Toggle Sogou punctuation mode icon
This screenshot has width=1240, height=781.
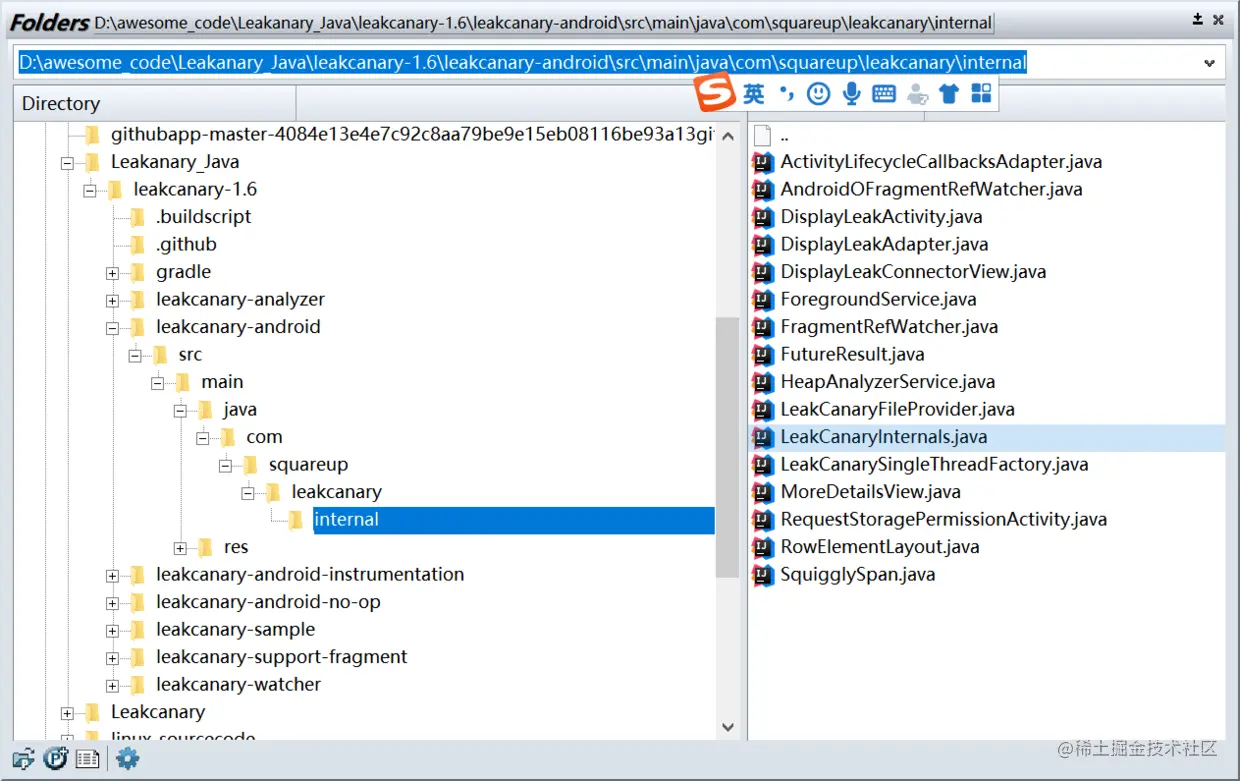tap(787, 94)
